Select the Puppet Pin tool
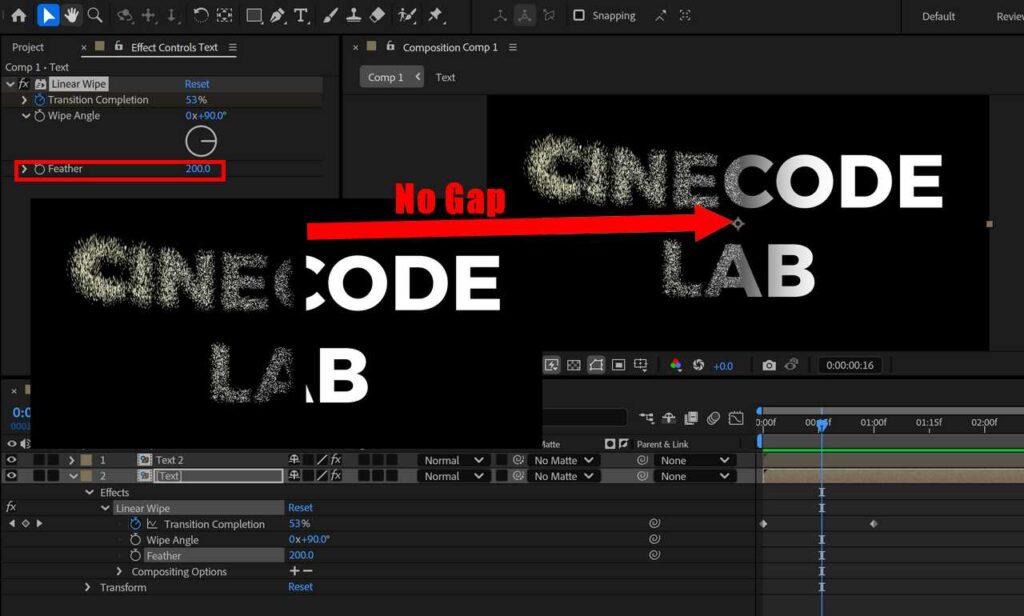 click(436, 15)
